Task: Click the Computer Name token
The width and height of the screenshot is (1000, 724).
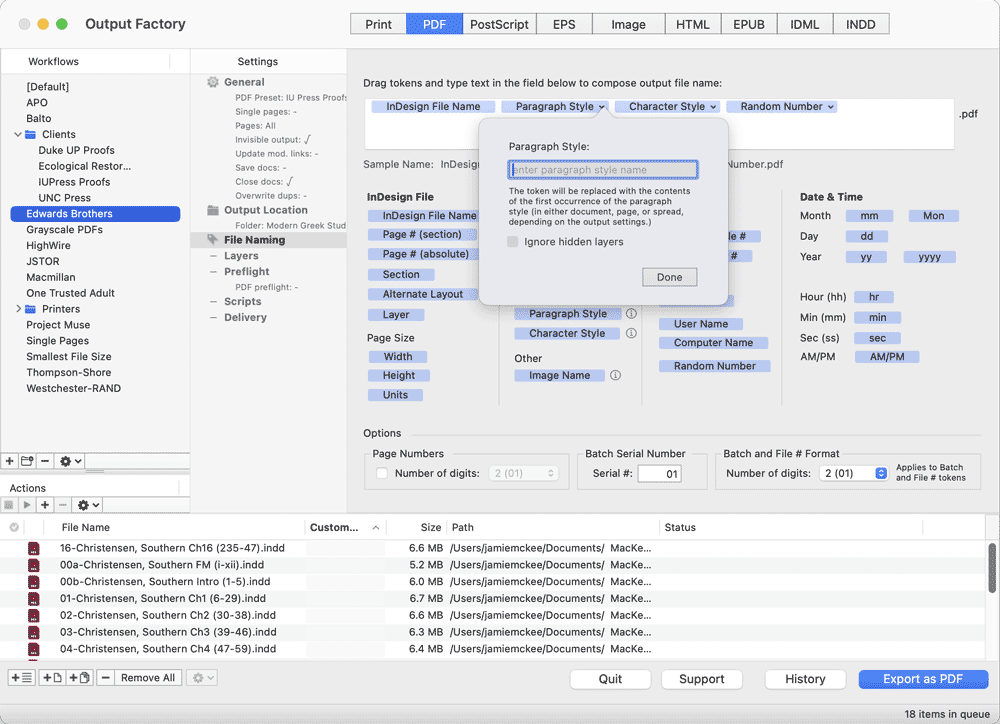Action: (x=713, y=343)
